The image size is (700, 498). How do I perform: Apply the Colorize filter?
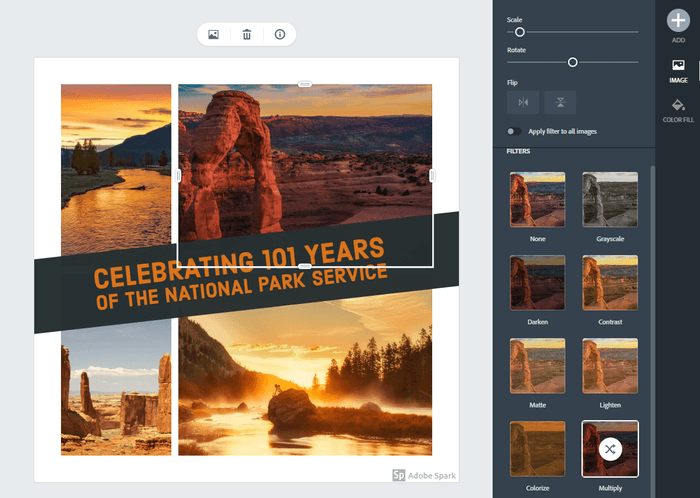coord(537,448)
